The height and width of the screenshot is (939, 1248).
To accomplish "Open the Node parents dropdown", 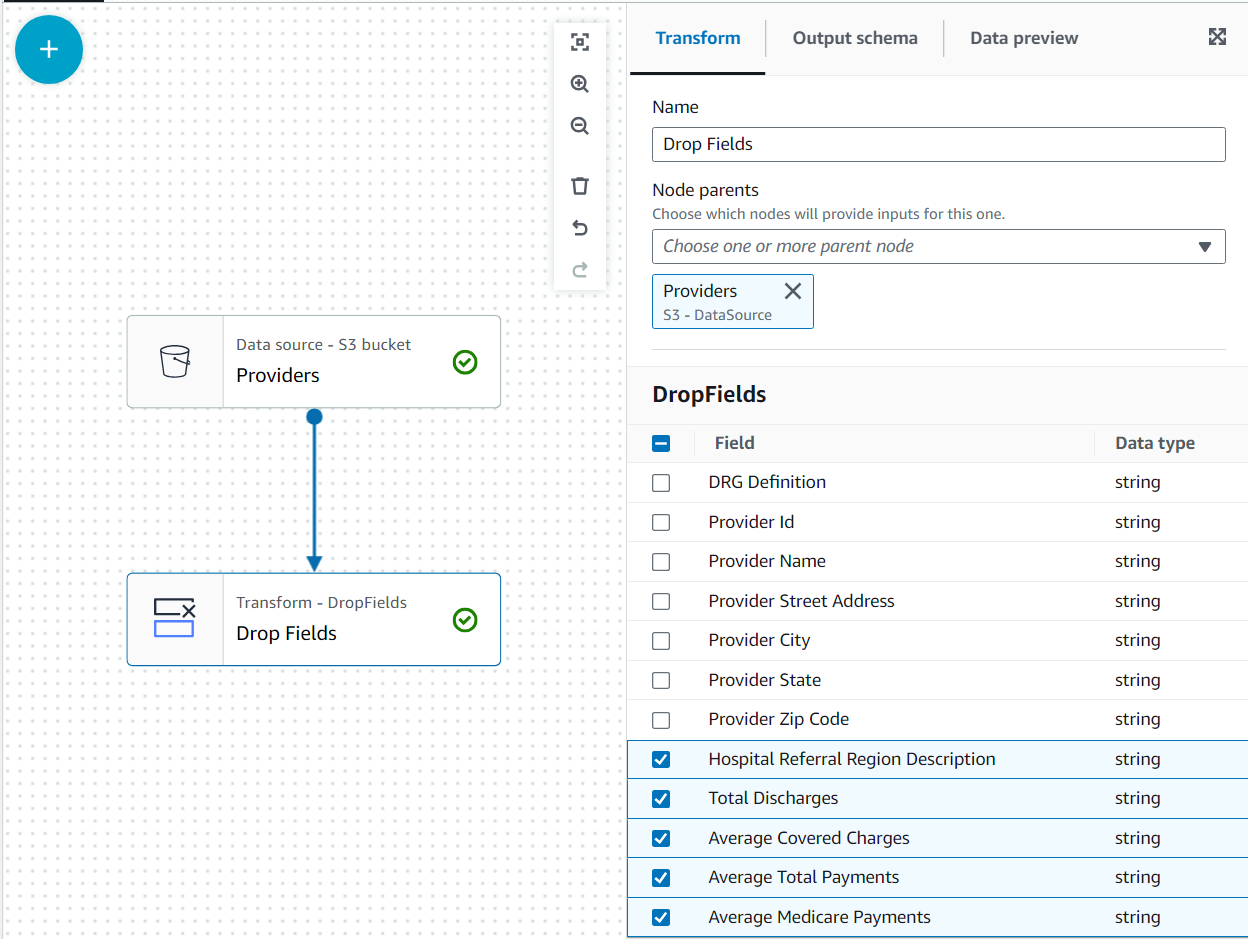I will (938, 246).
